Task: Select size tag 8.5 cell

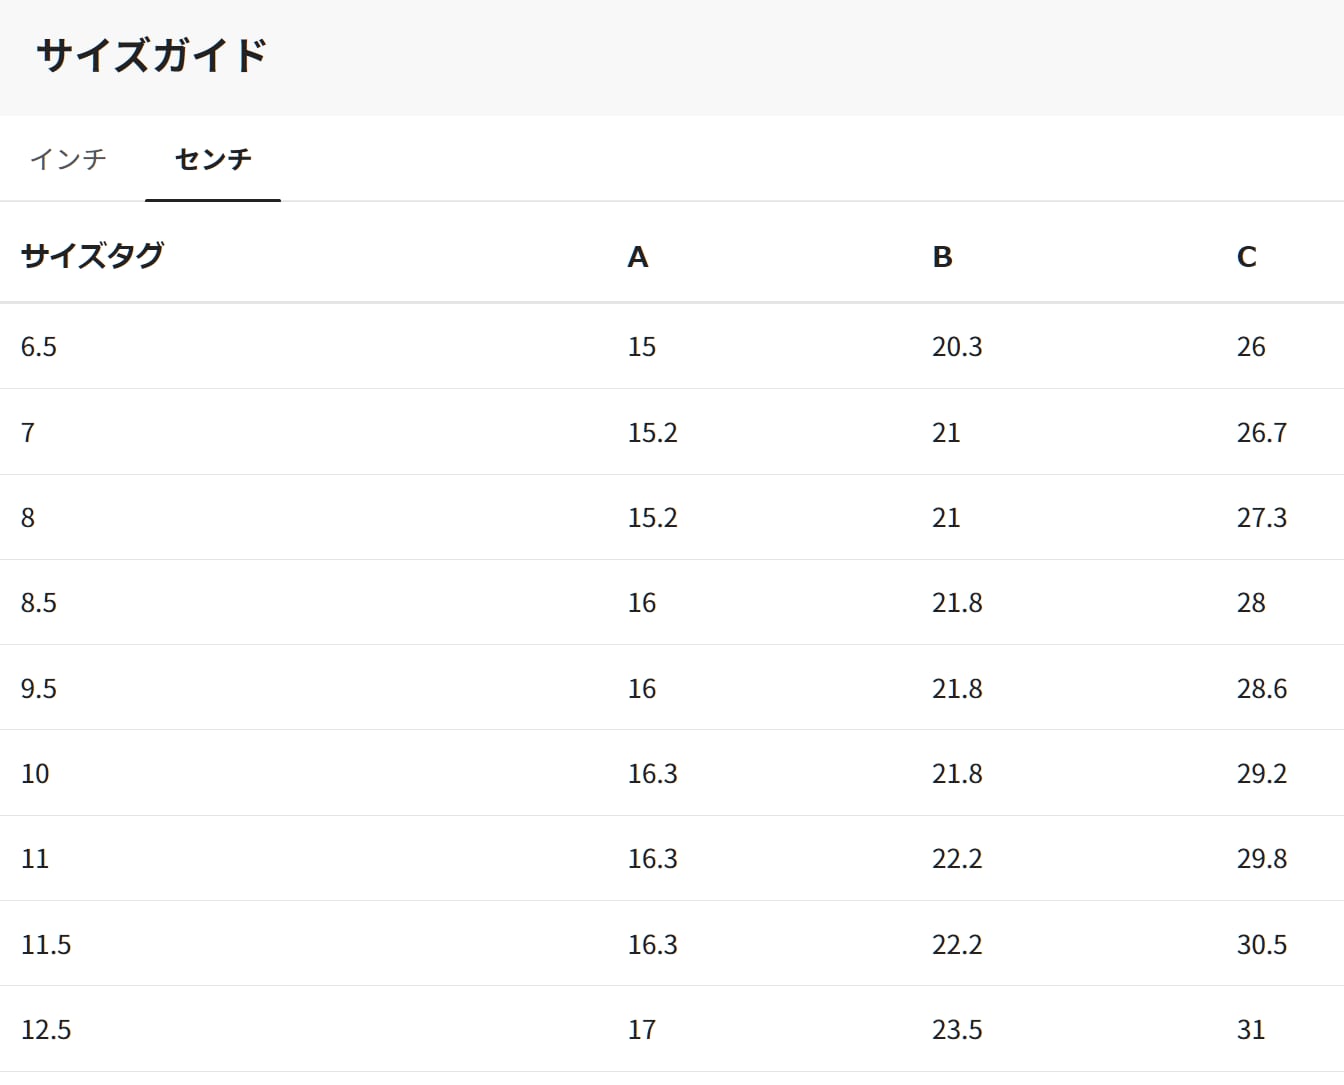Action: coord(39,603)
